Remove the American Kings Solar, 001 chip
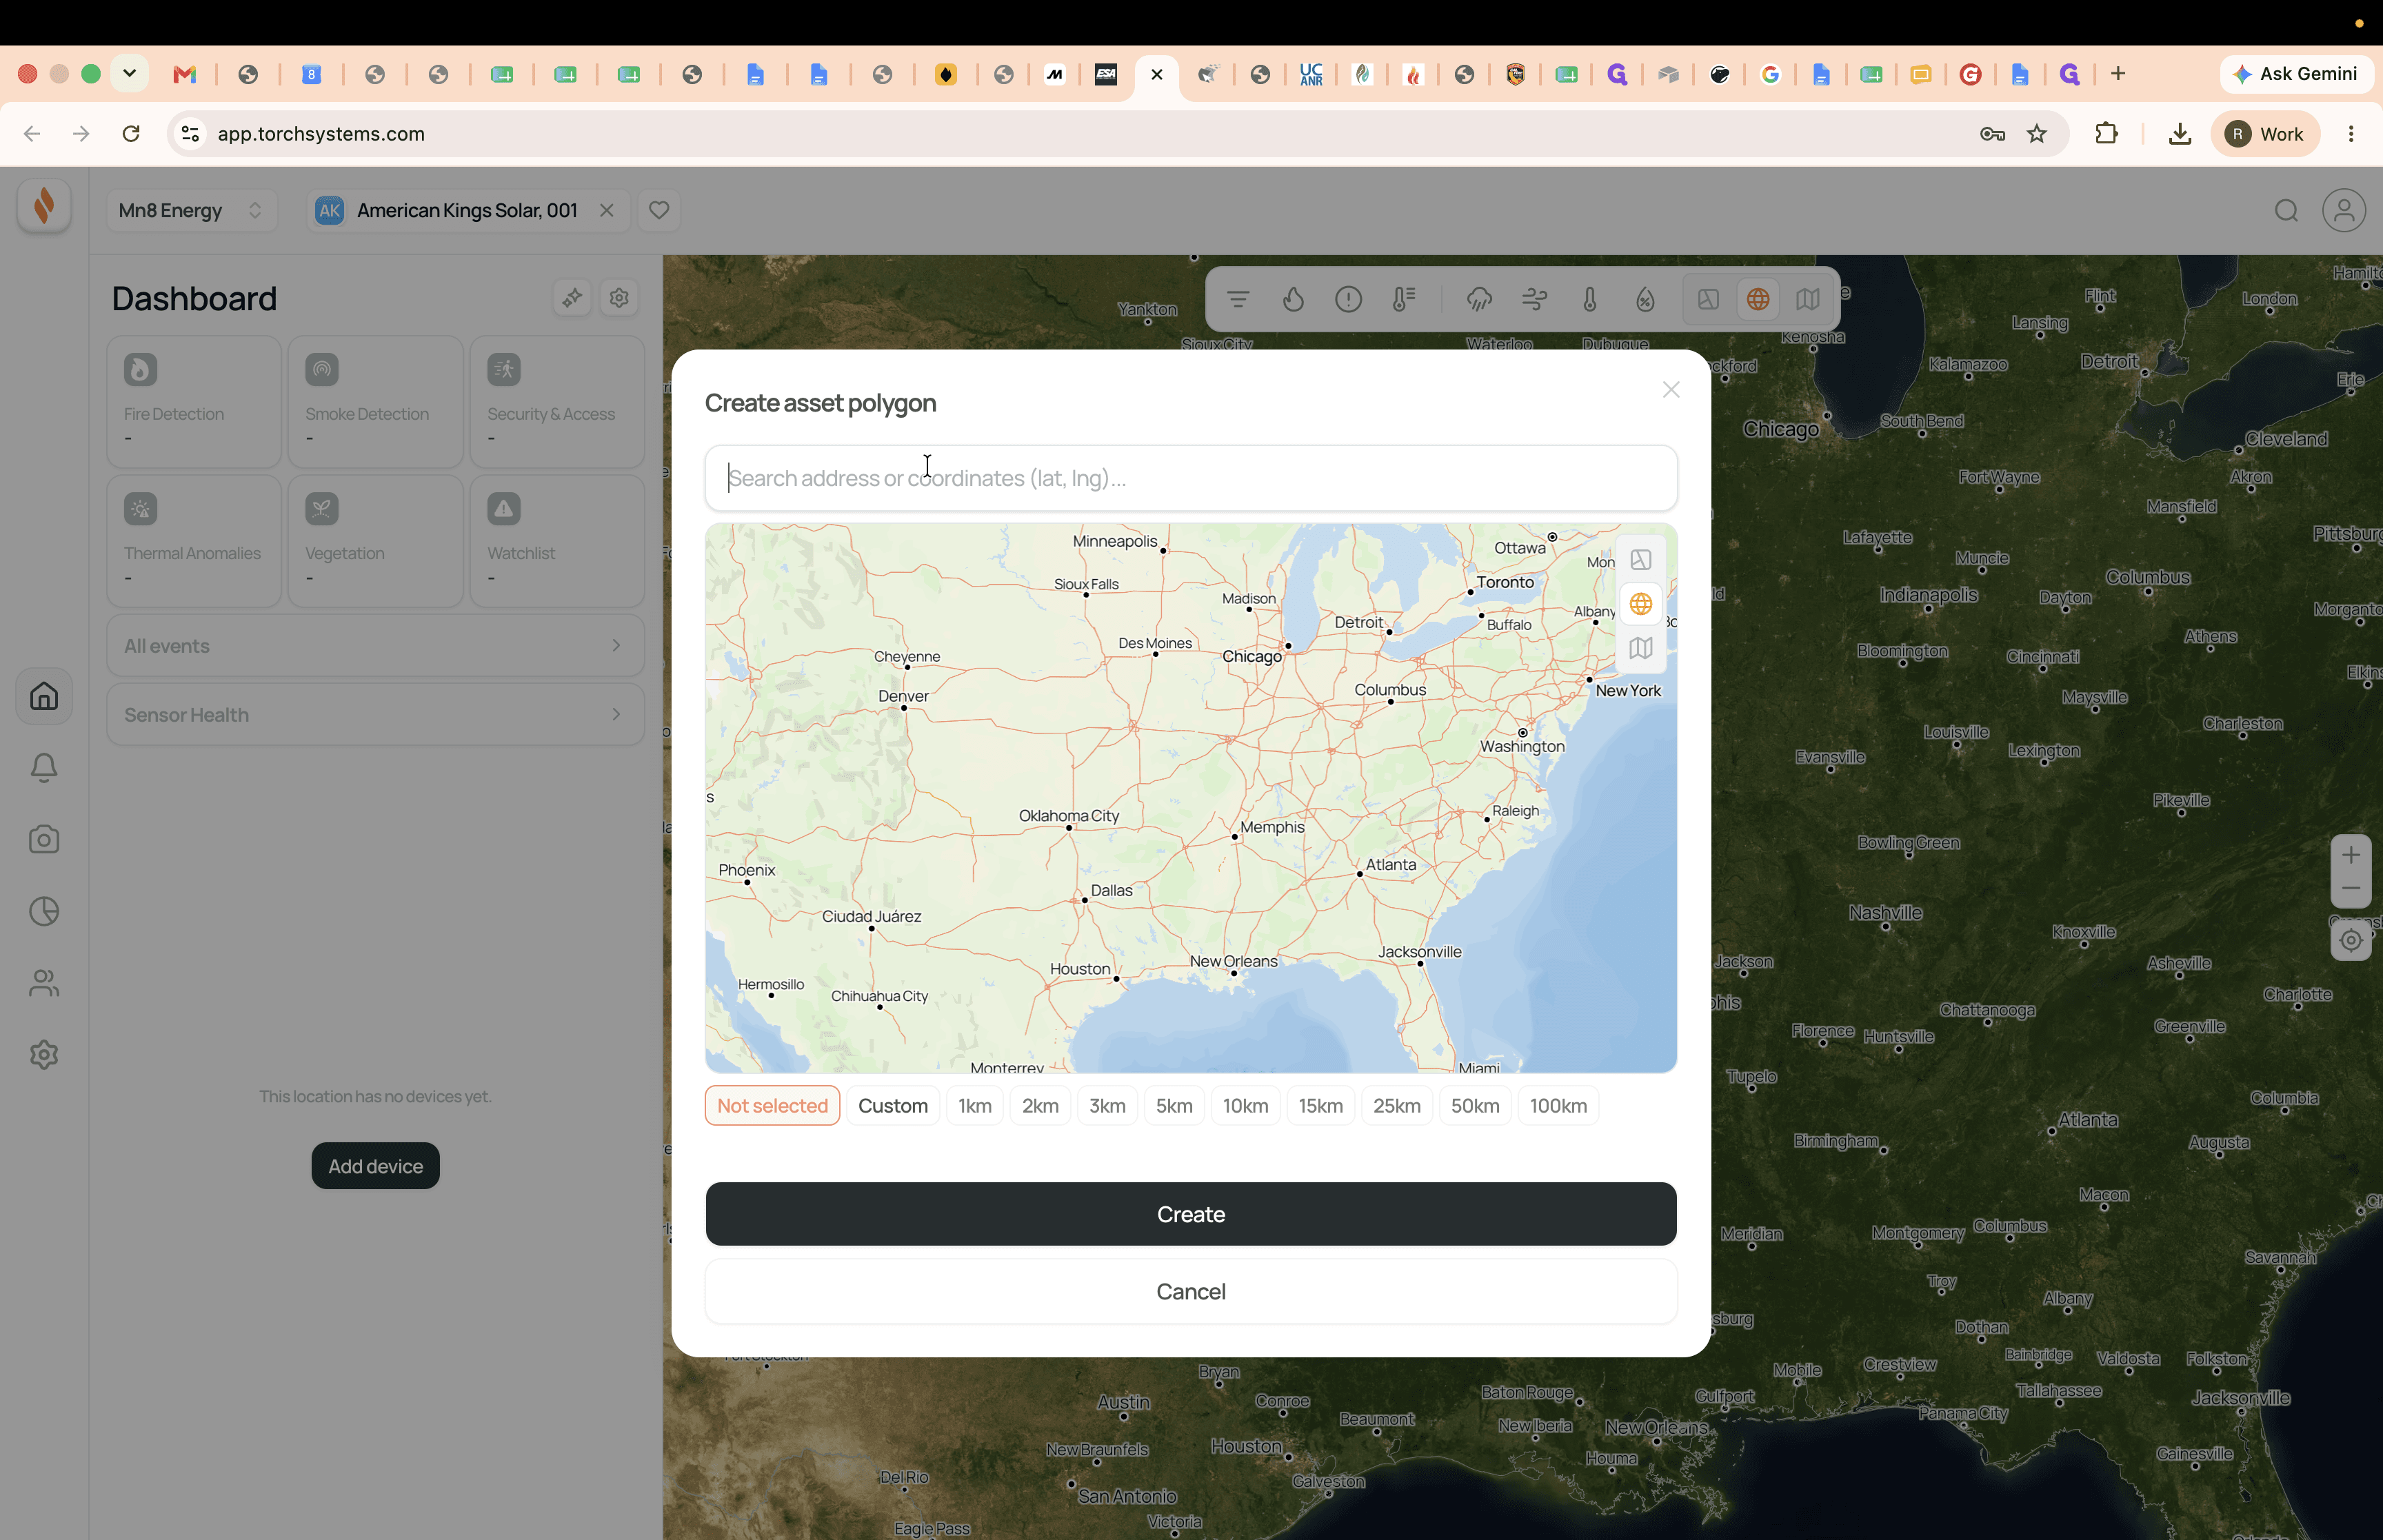Screen dimensions: 2383x1540 607,210
